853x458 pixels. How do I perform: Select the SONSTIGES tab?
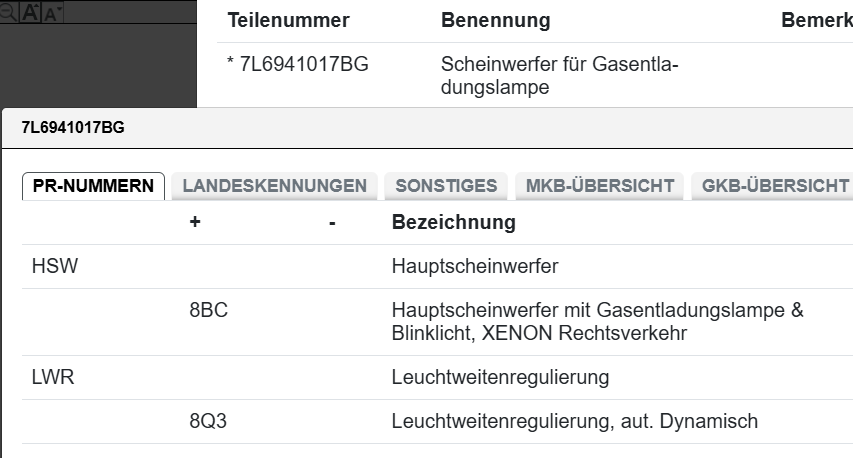point(446,186)
